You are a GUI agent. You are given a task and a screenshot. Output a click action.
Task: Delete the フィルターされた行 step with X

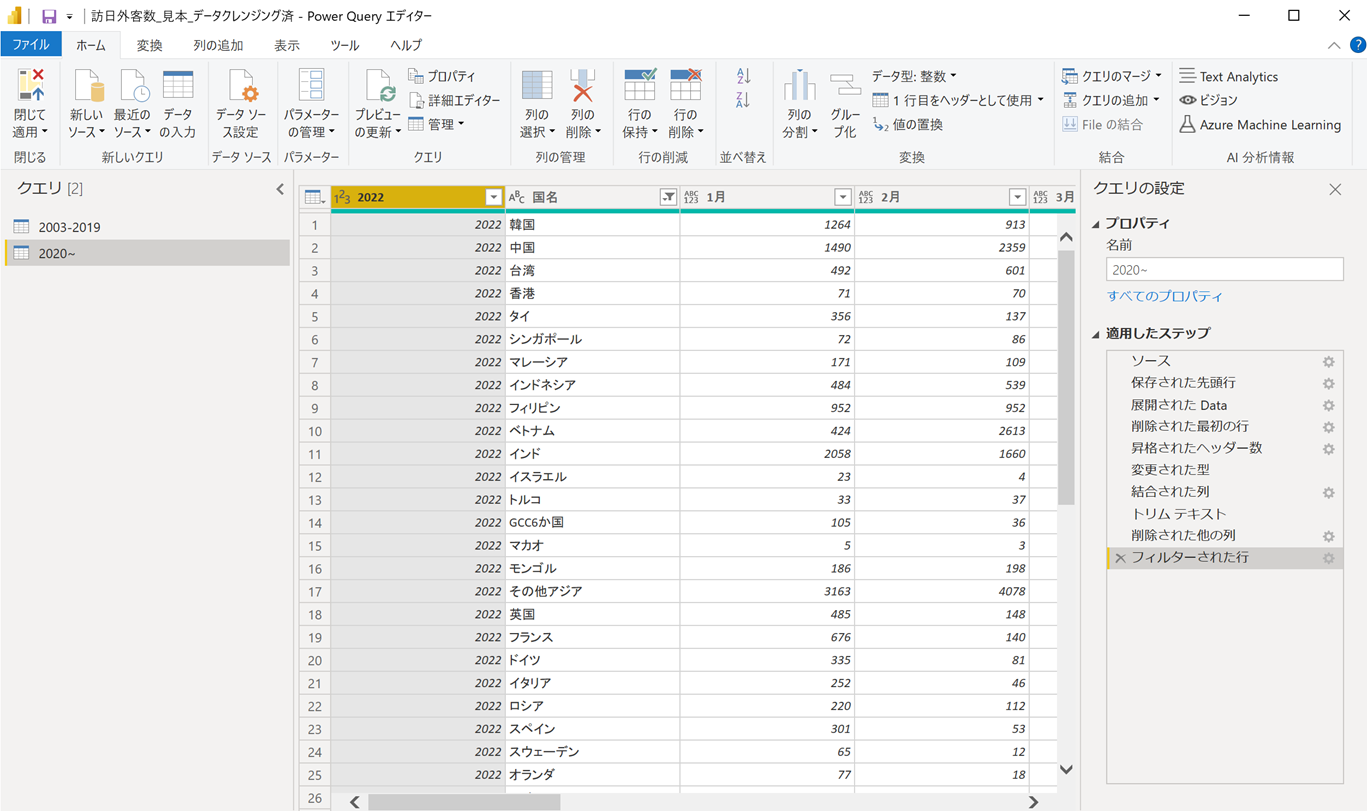click(1120, 558)
